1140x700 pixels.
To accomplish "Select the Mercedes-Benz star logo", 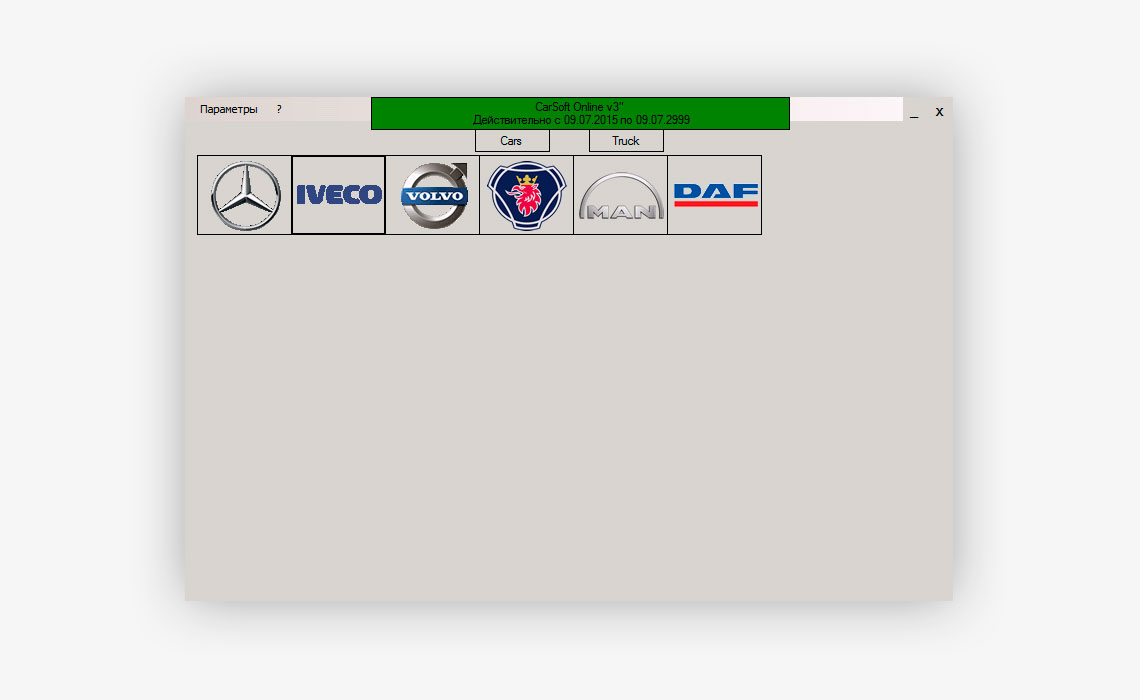I will [x=245, y=195].
